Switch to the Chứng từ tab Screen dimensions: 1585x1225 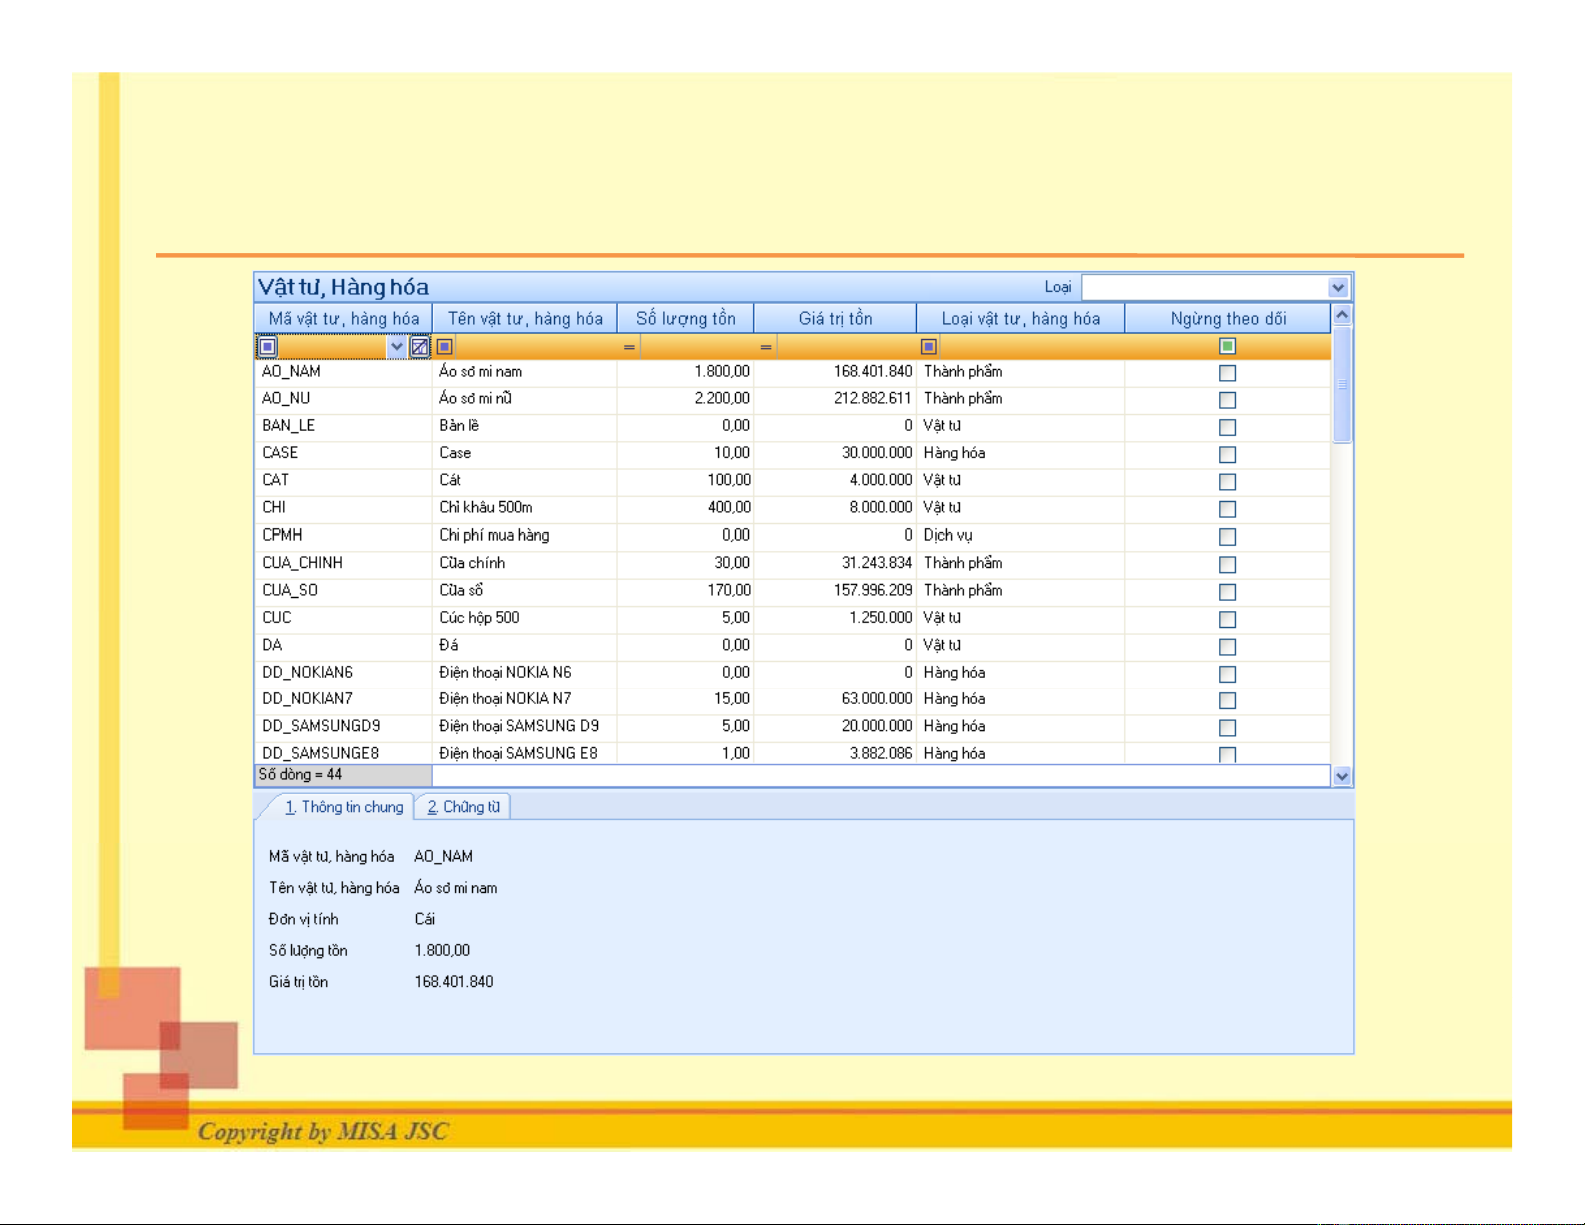(x=463, y=807)
